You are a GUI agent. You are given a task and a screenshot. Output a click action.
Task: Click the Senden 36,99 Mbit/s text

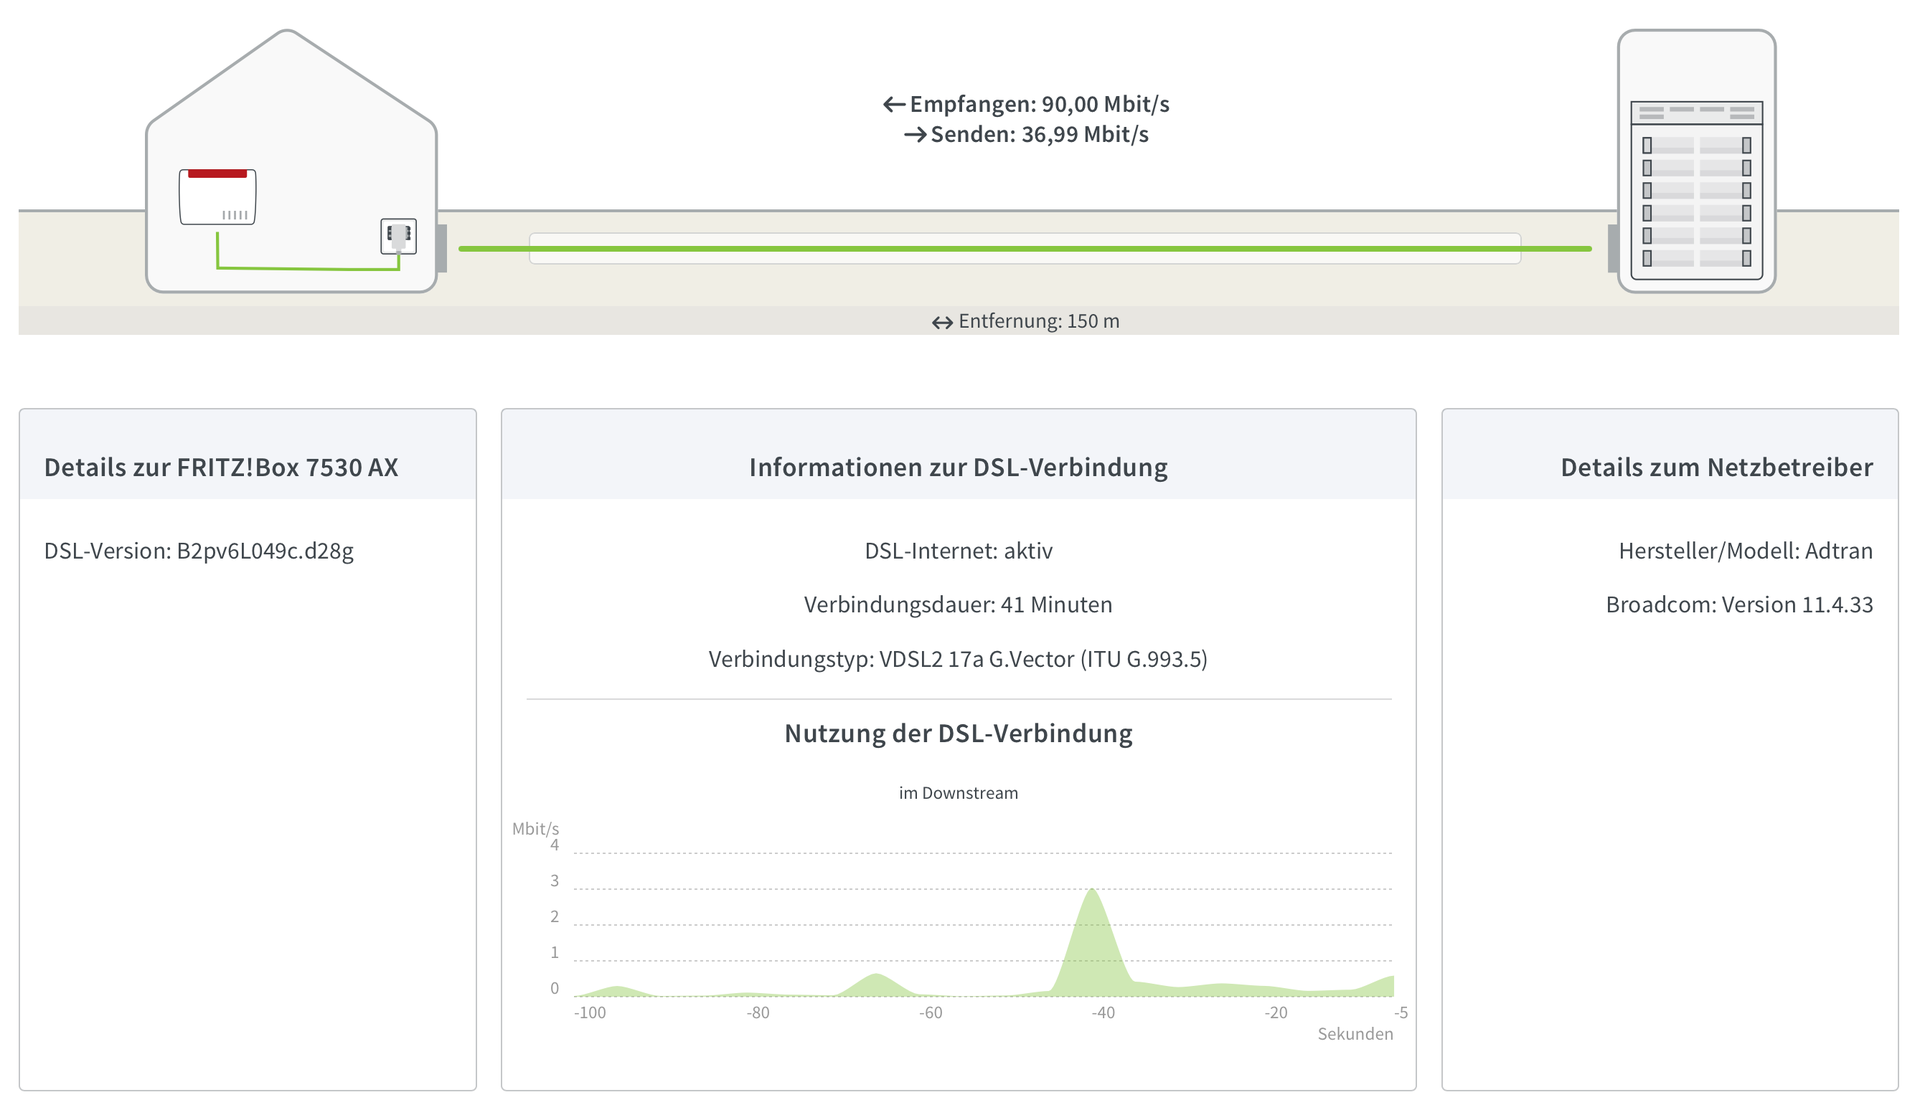click(x=1039, y=134)
